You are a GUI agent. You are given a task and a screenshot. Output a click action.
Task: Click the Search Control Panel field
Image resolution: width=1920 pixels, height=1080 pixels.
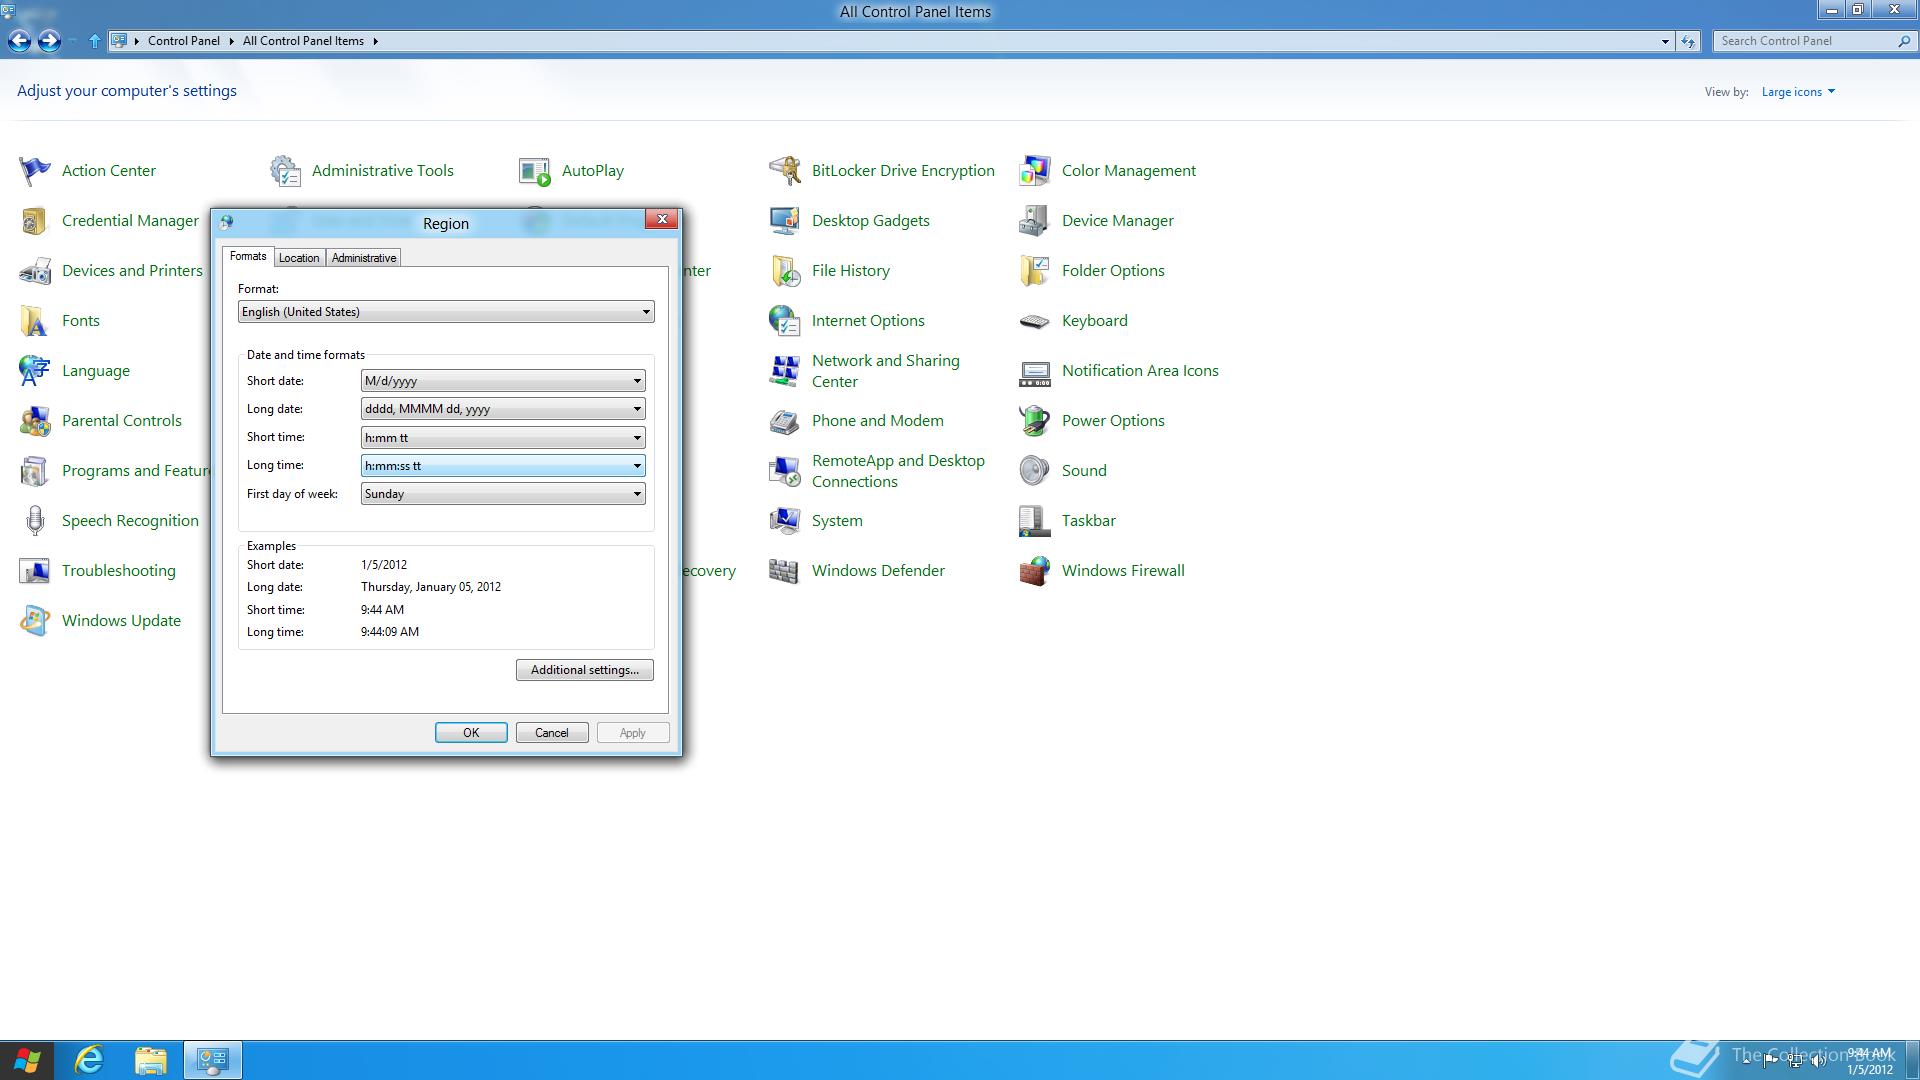tap(1805, 41)
